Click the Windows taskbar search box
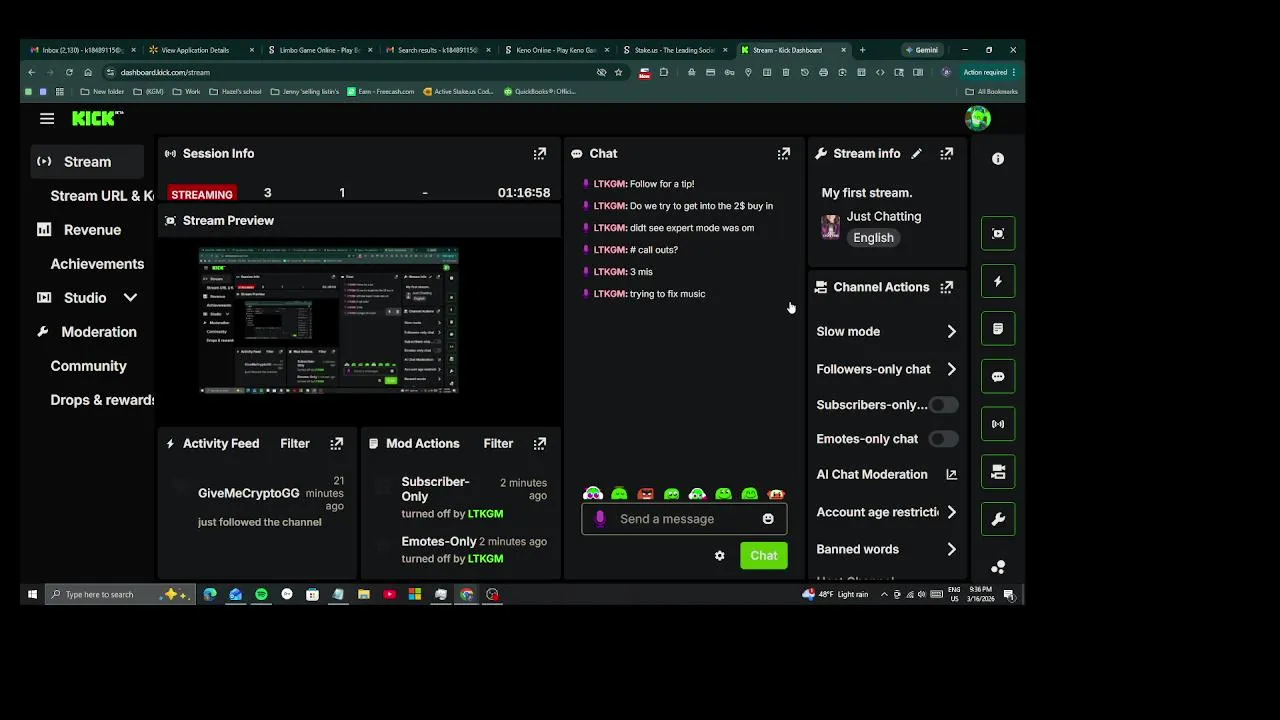Image resolution: width=1280 pixels, height=720 pixels. pyautogui.click(x=118, y=595)
